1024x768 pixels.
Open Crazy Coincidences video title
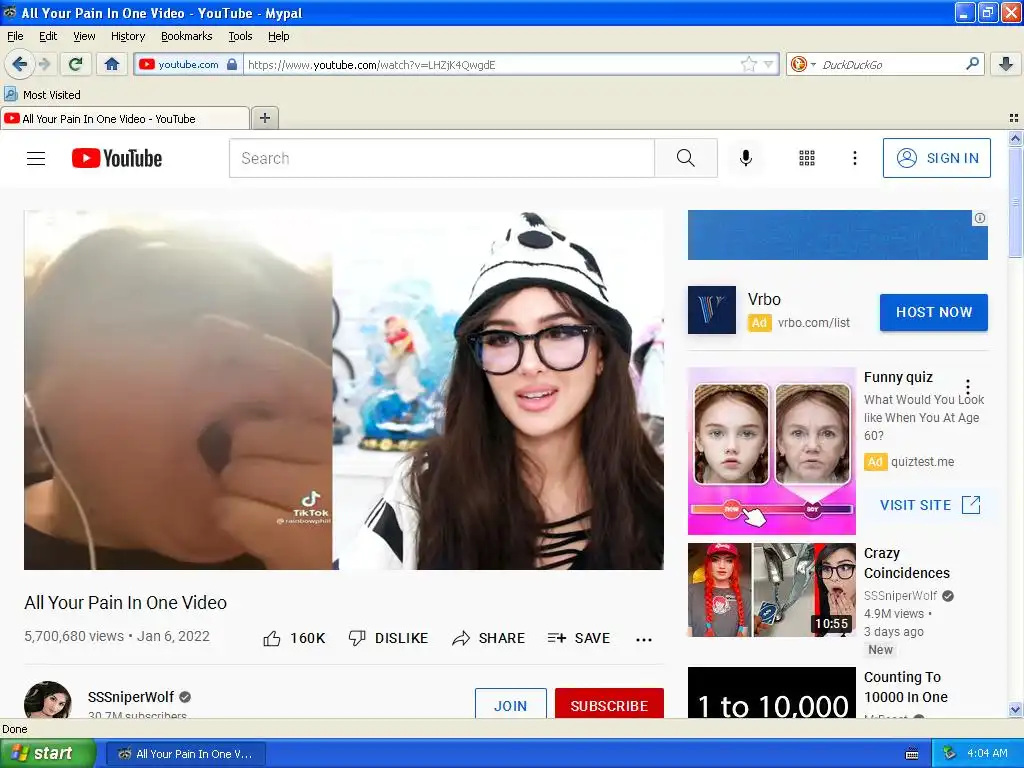tap(906, 563)
